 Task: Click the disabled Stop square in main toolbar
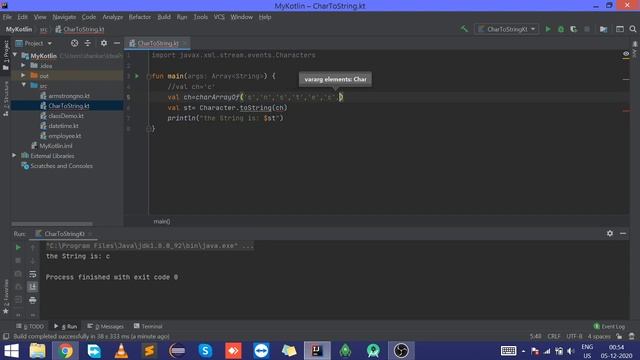587,29
